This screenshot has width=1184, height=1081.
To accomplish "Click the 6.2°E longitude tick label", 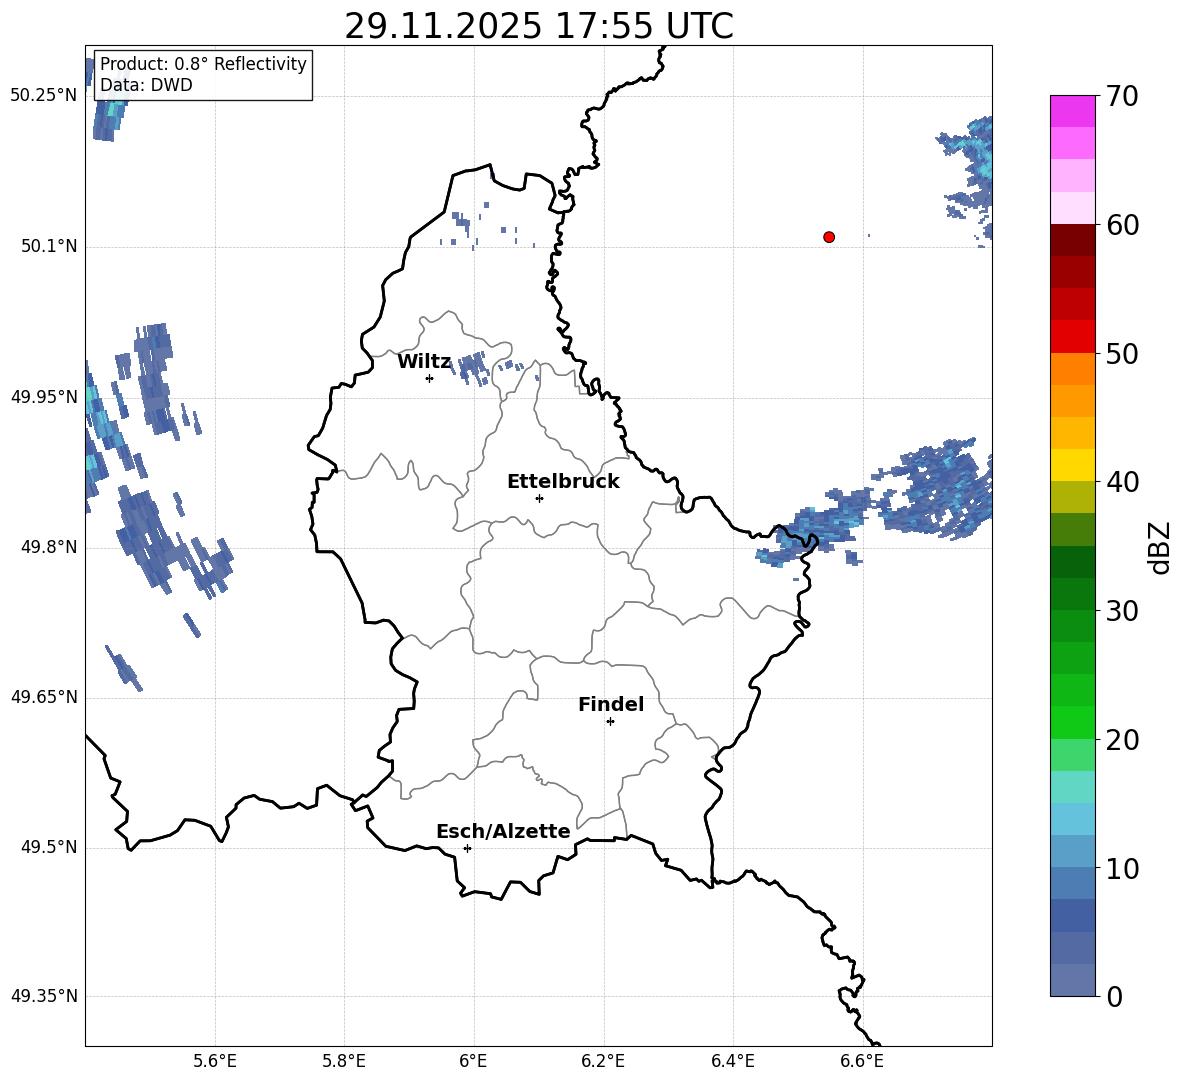I will (603, 1061).
